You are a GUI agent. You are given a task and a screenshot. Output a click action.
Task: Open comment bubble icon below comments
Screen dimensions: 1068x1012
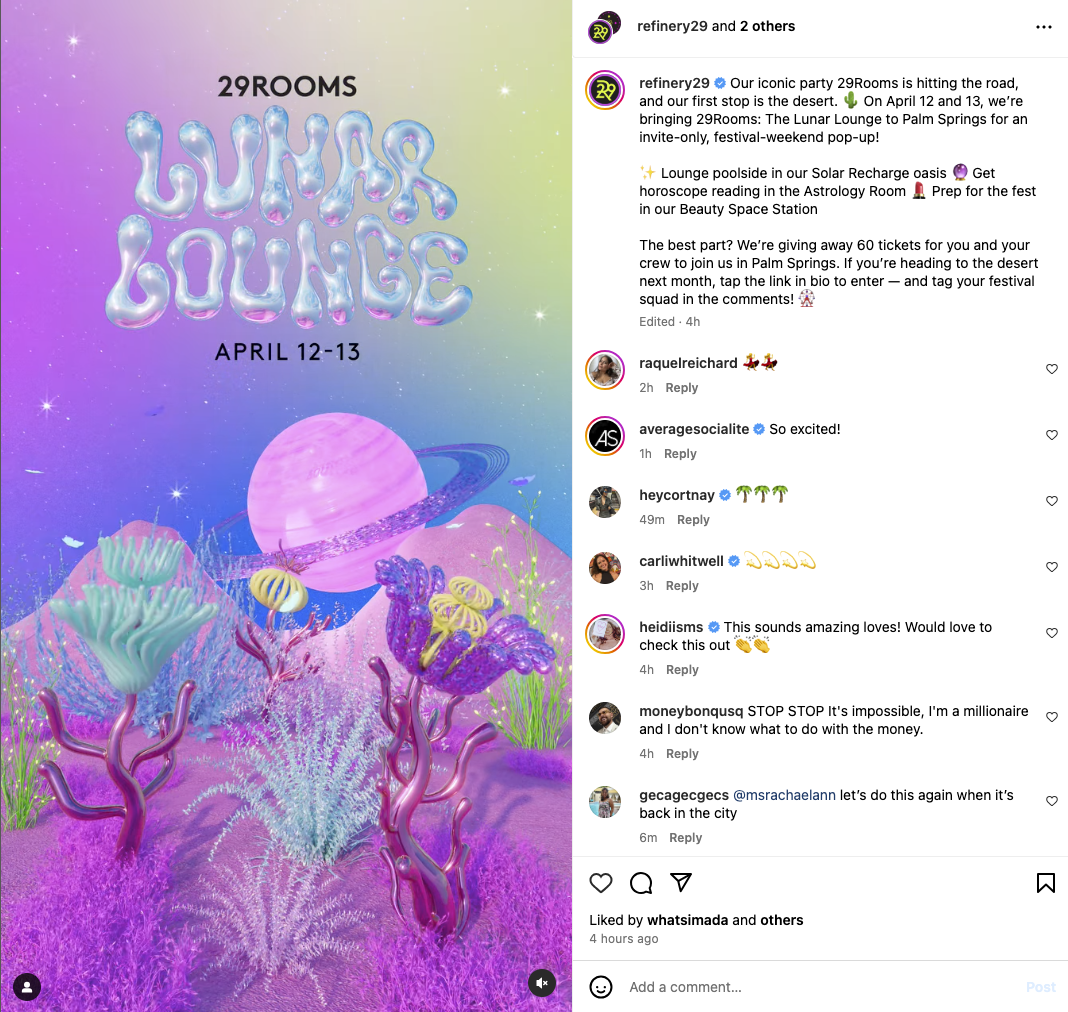(x=641, y=883)
